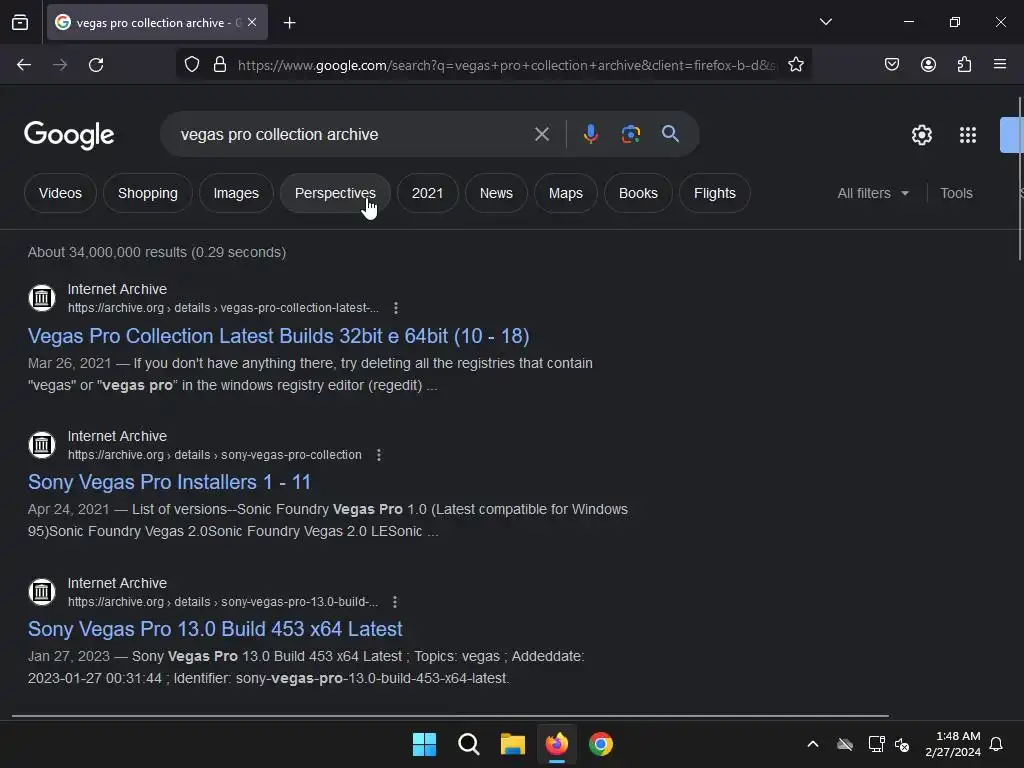Switch to Books results
This screenshot has height=768, width=1024.
[x=638, y=193]
